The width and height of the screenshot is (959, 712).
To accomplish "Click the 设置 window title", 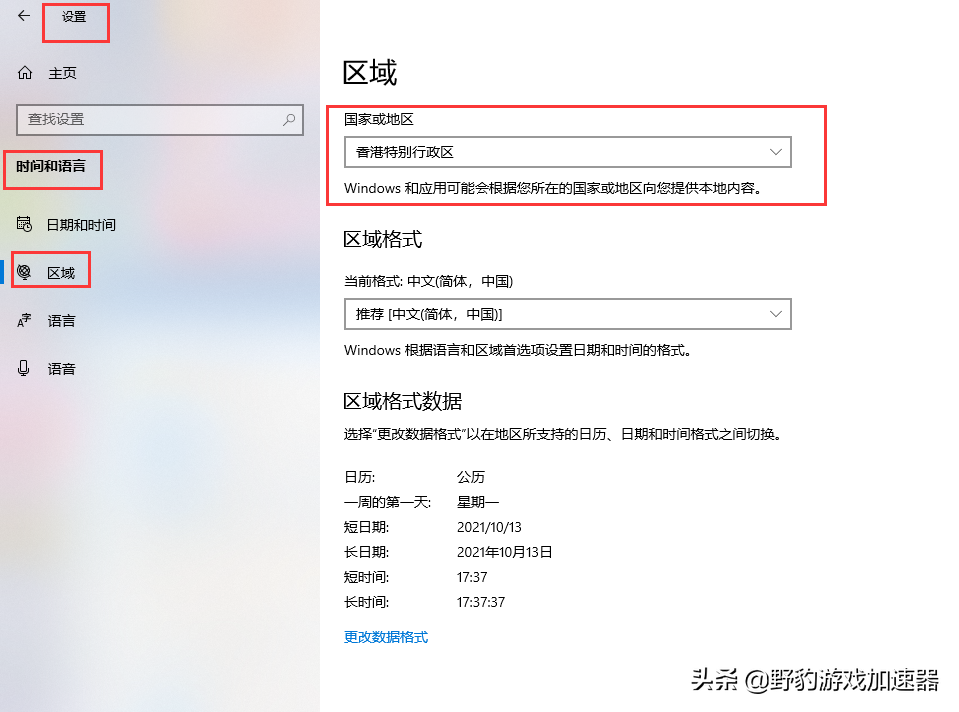I will click(74, 17).
